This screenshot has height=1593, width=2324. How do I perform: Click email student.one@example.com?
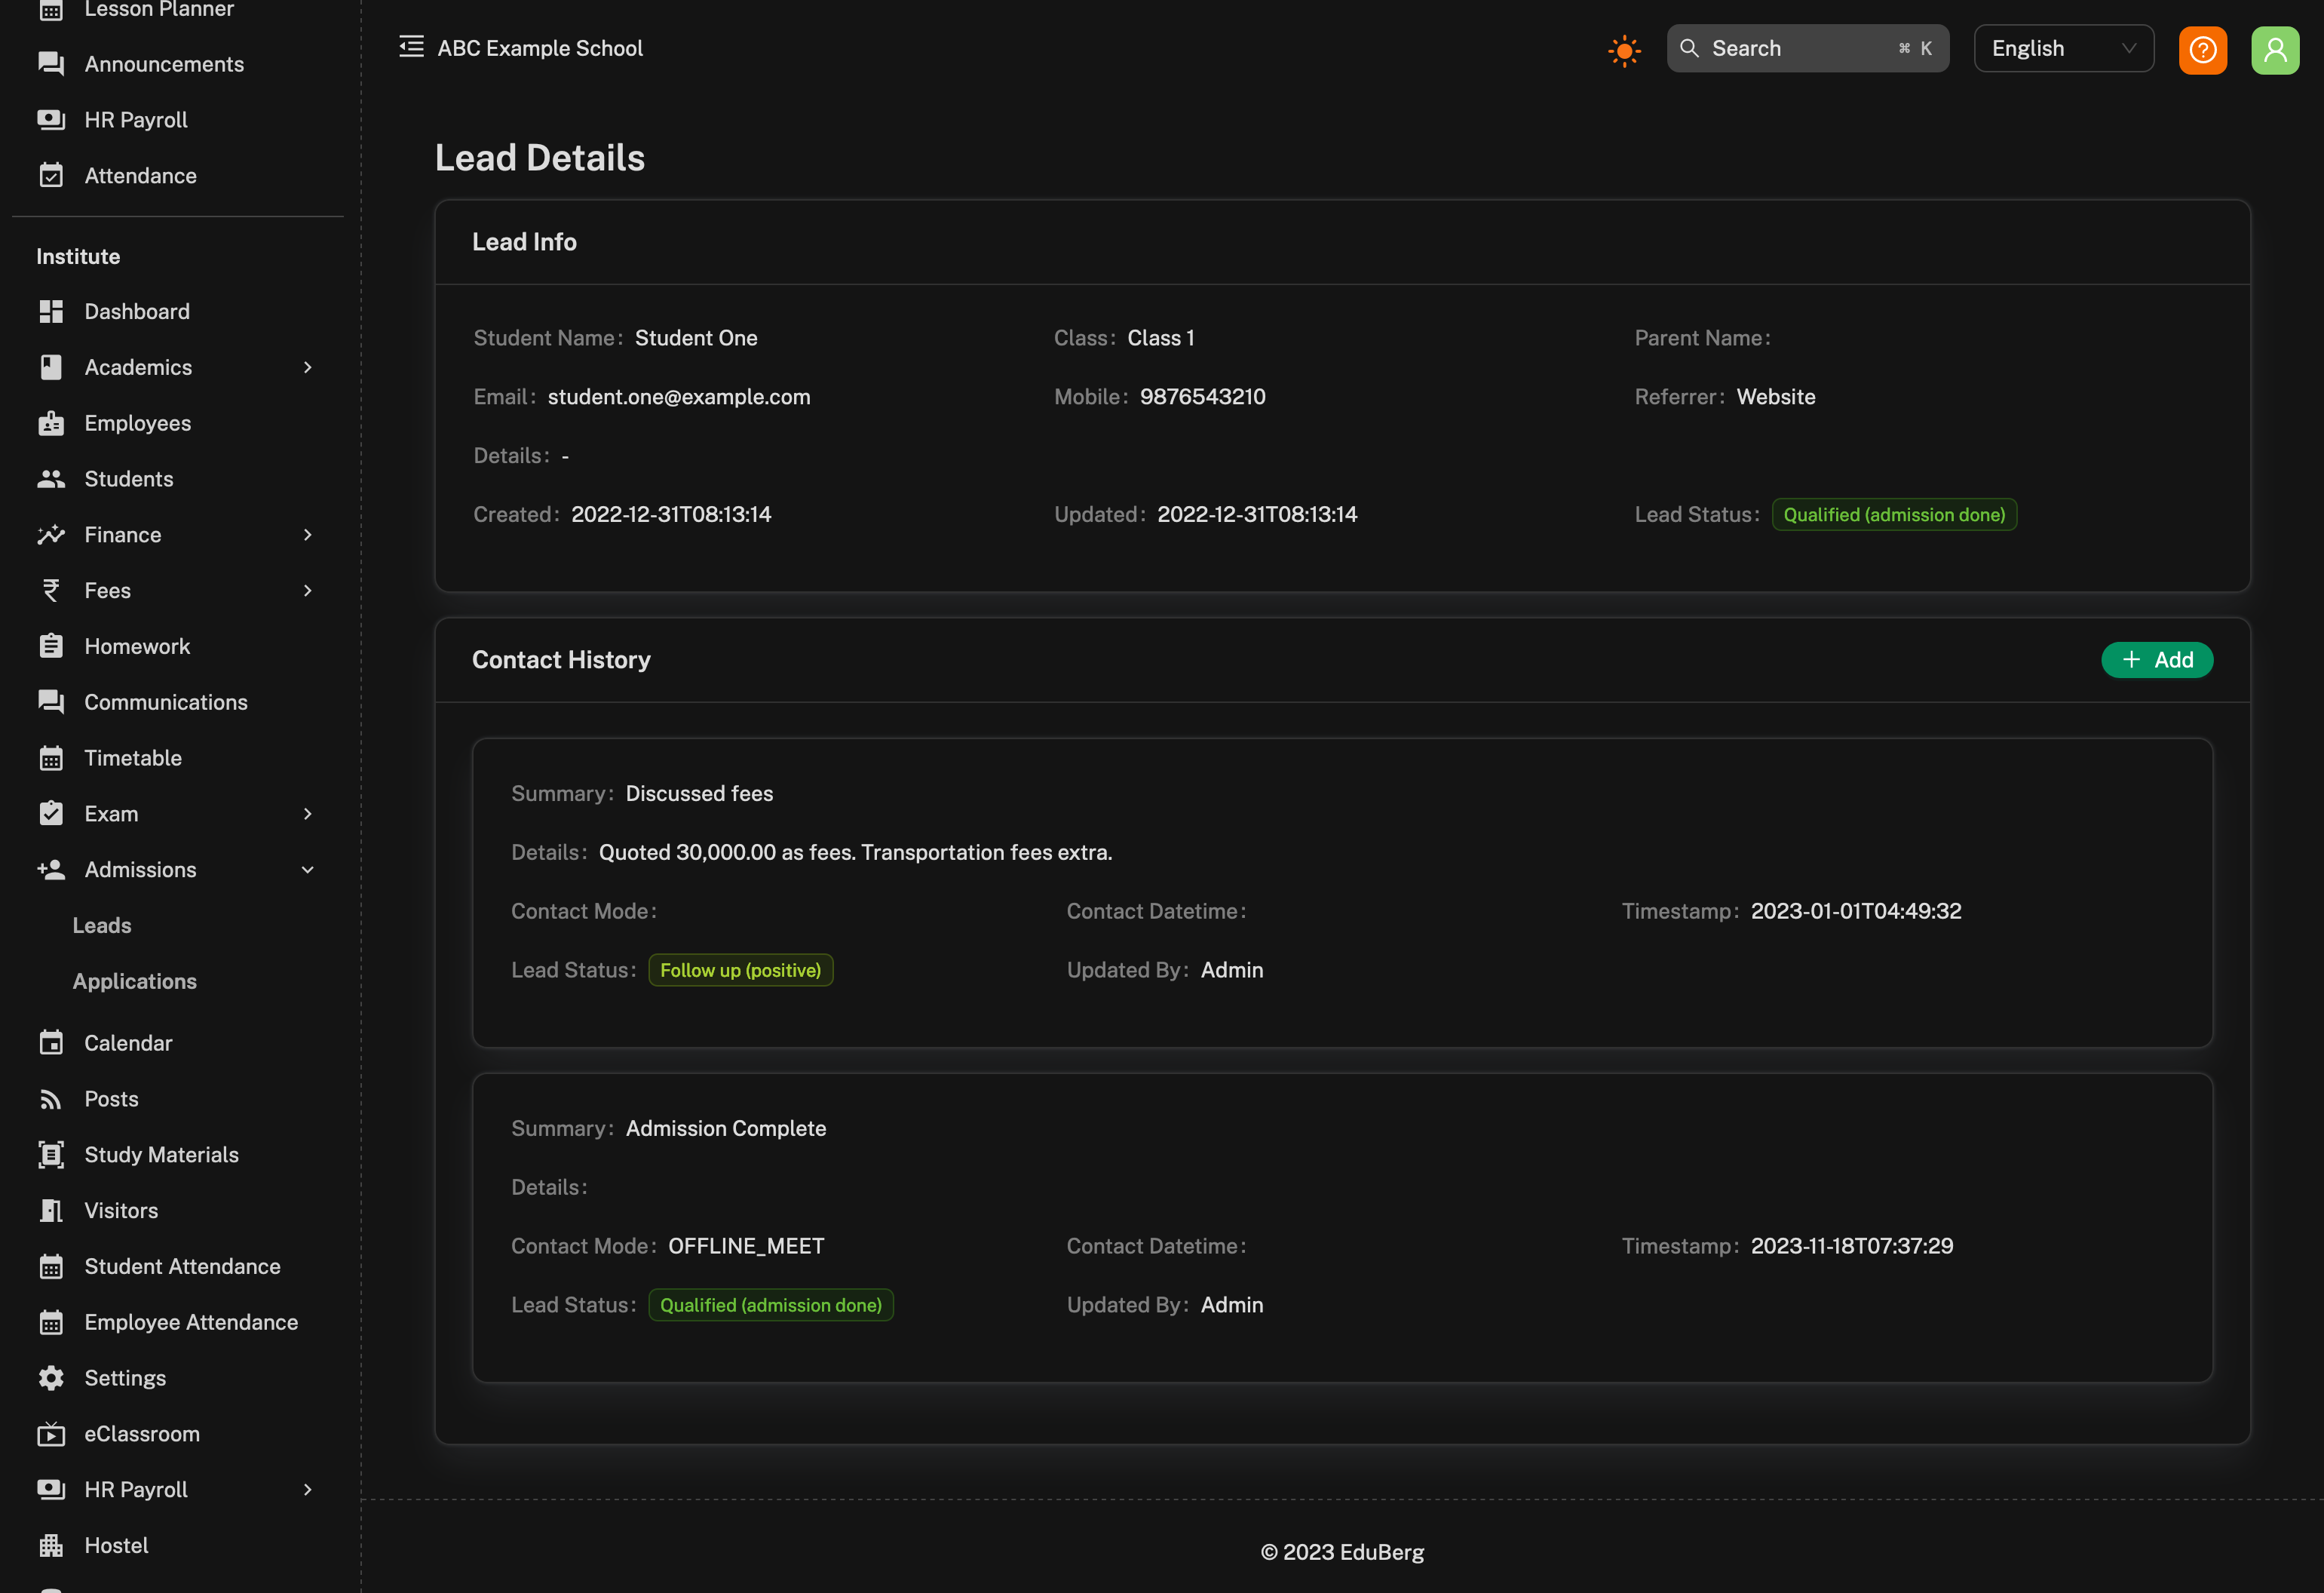click(x=679, y=397)
